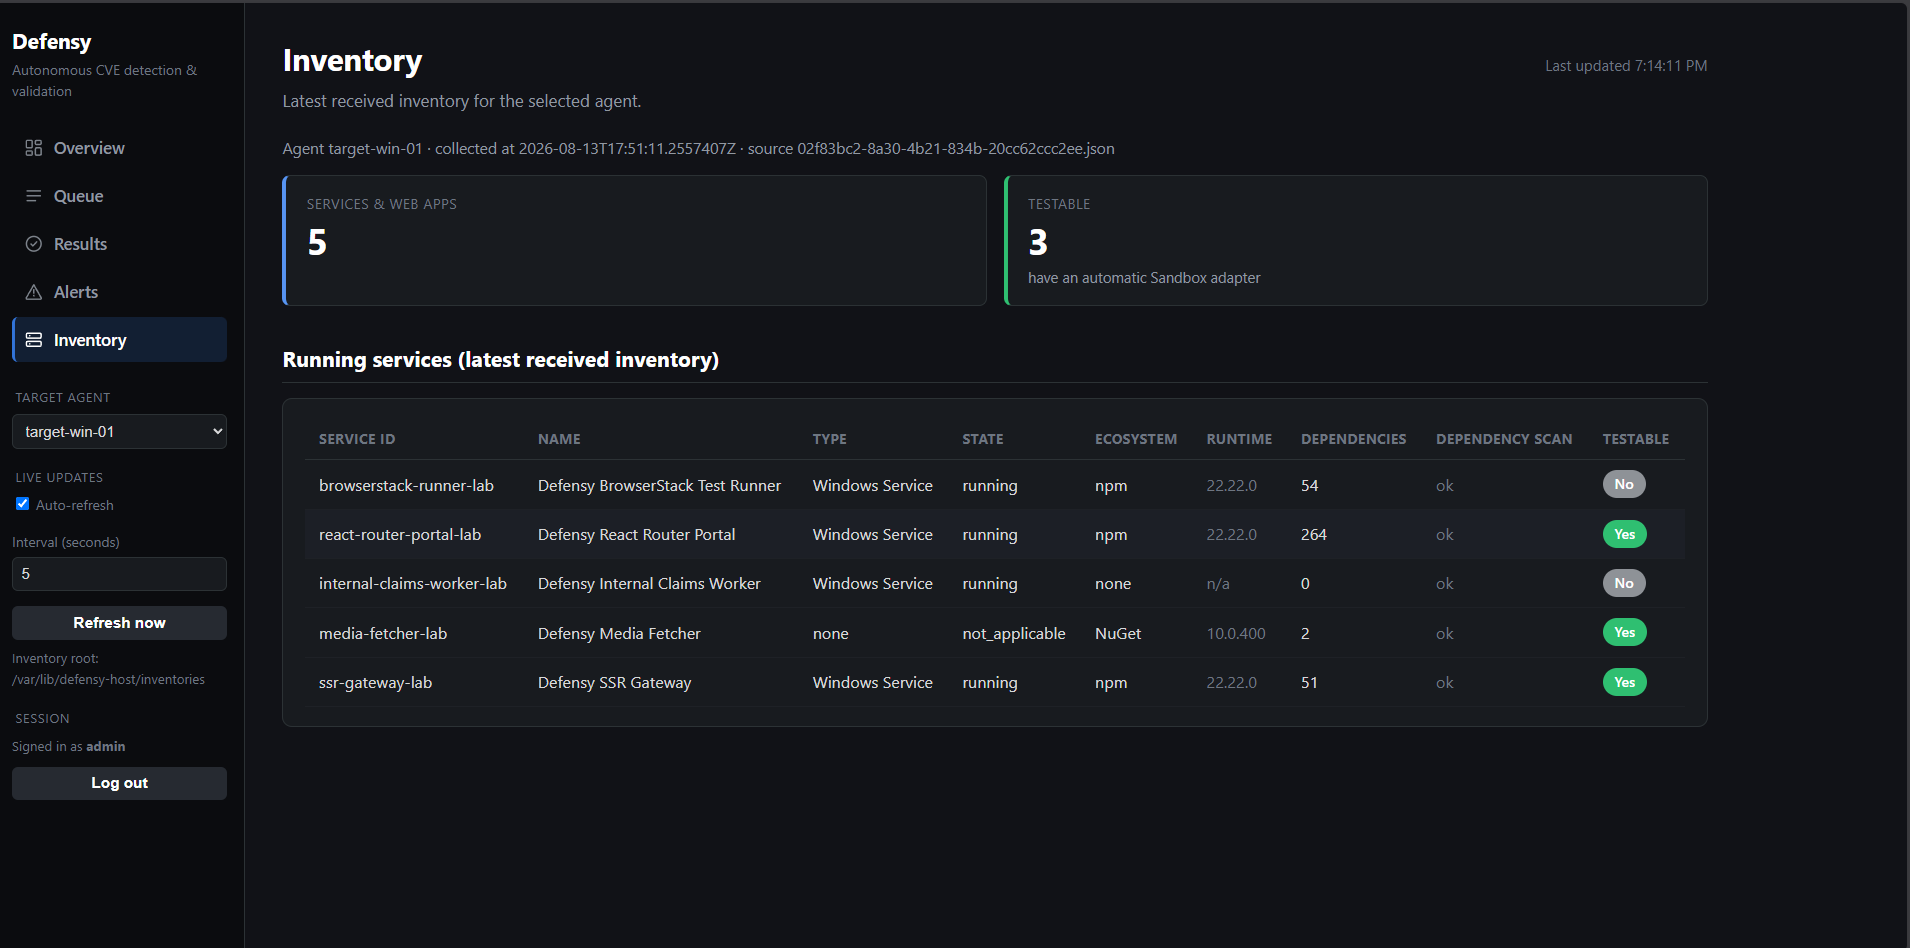Click the Last updated timestamp
Image resolution: width=1910 pixels, height=948 pixels.
[1626, 66]
